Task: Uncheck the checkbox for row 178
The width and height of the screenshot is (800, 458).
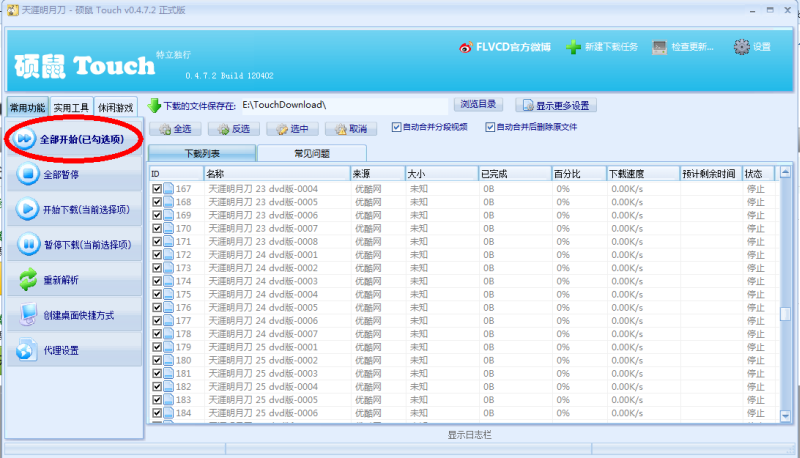Action: pyautogui.click(x=157, y=334)
